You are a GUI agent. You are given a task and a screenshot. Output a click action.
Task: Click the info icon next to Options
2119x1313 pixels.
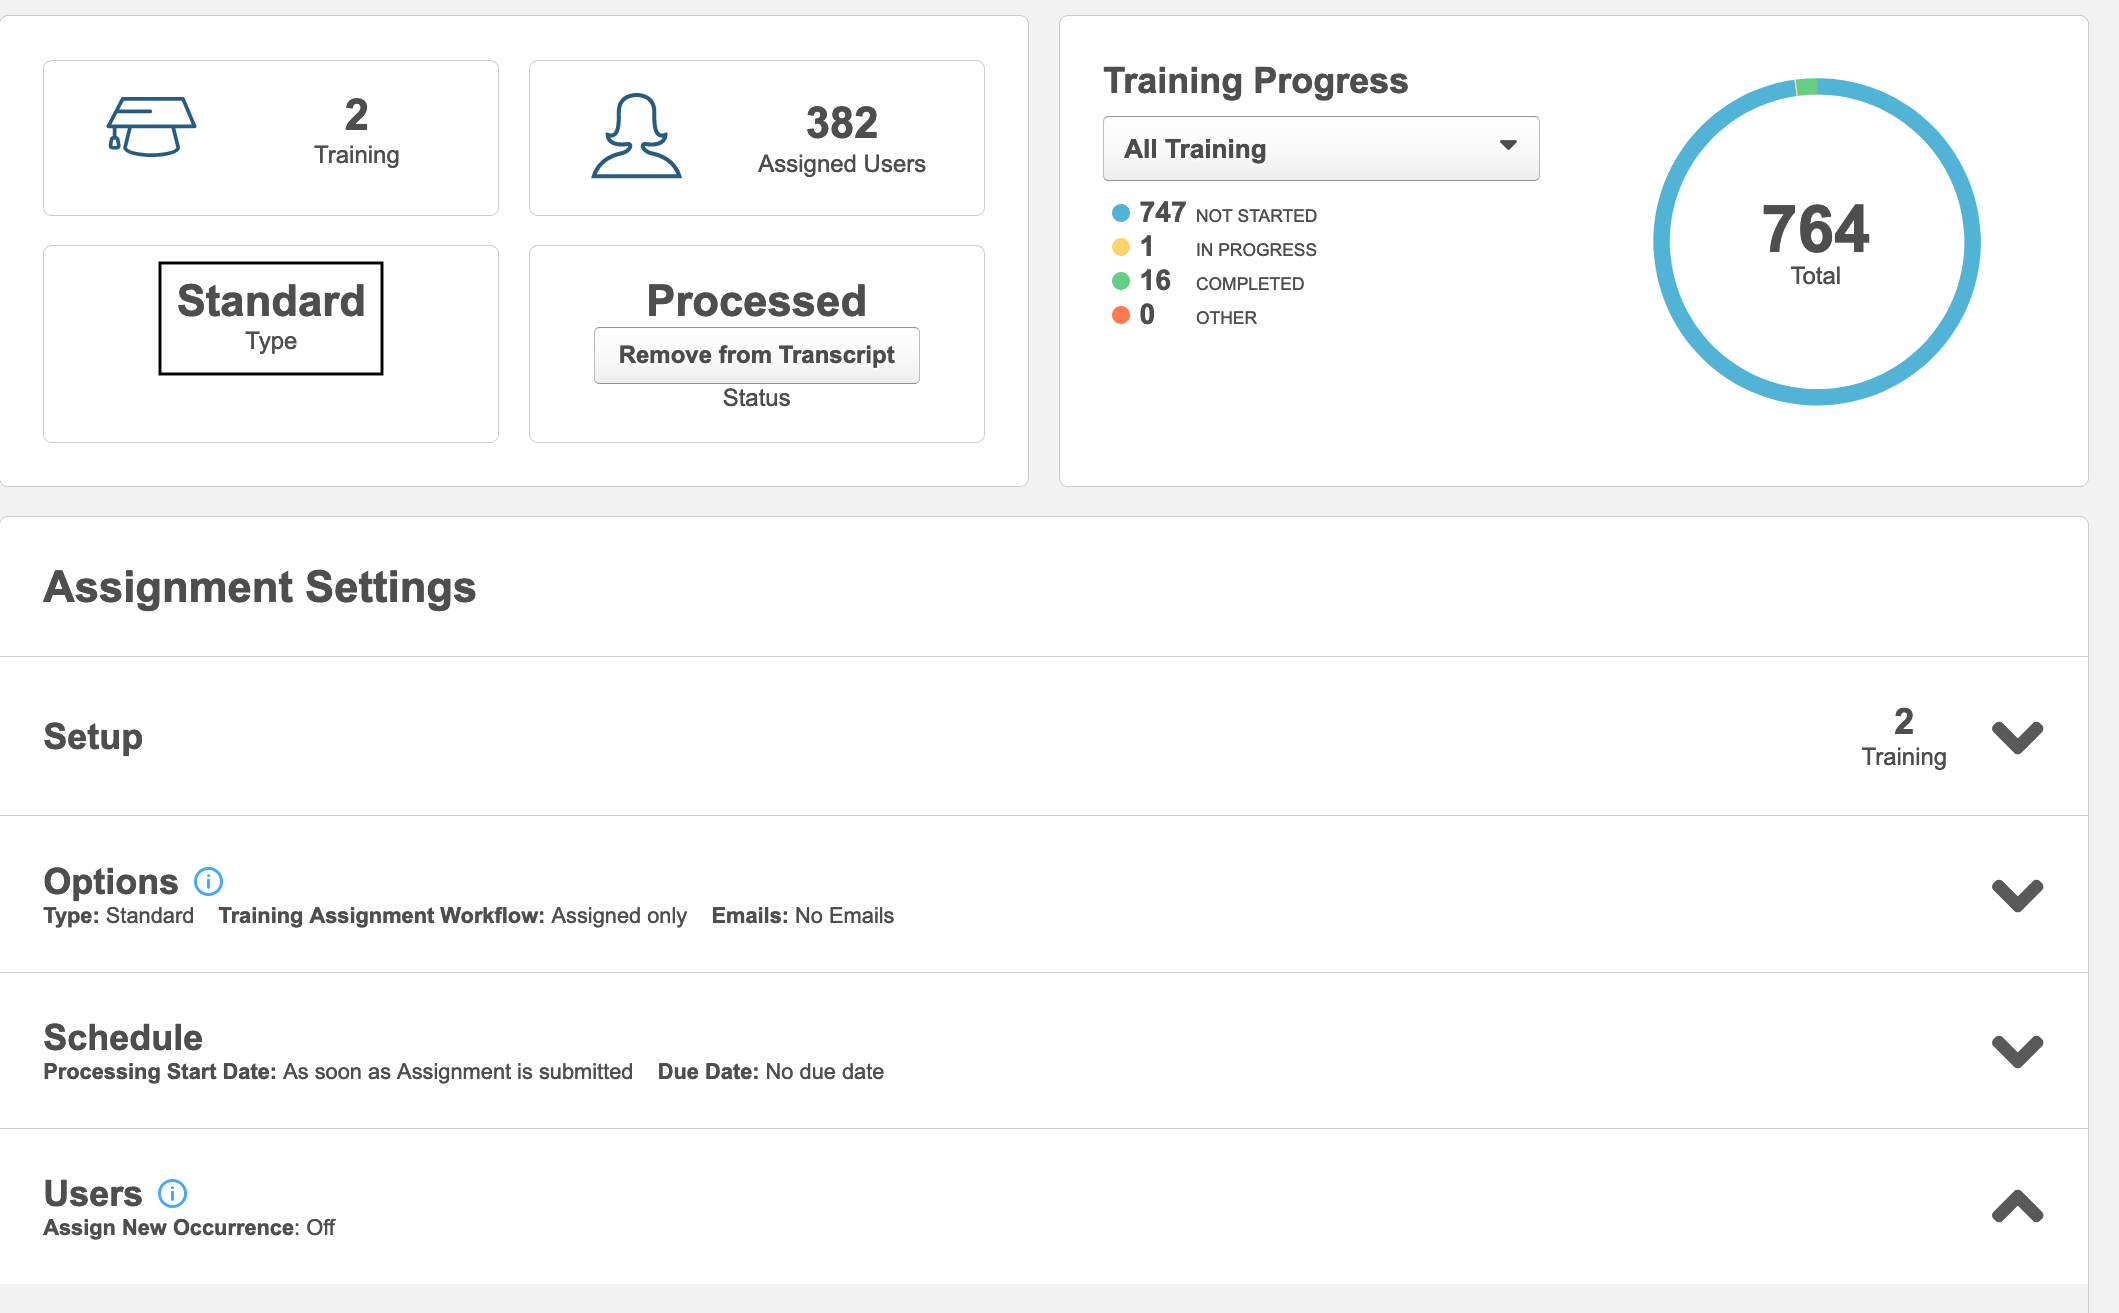click(x=207, y=882)
